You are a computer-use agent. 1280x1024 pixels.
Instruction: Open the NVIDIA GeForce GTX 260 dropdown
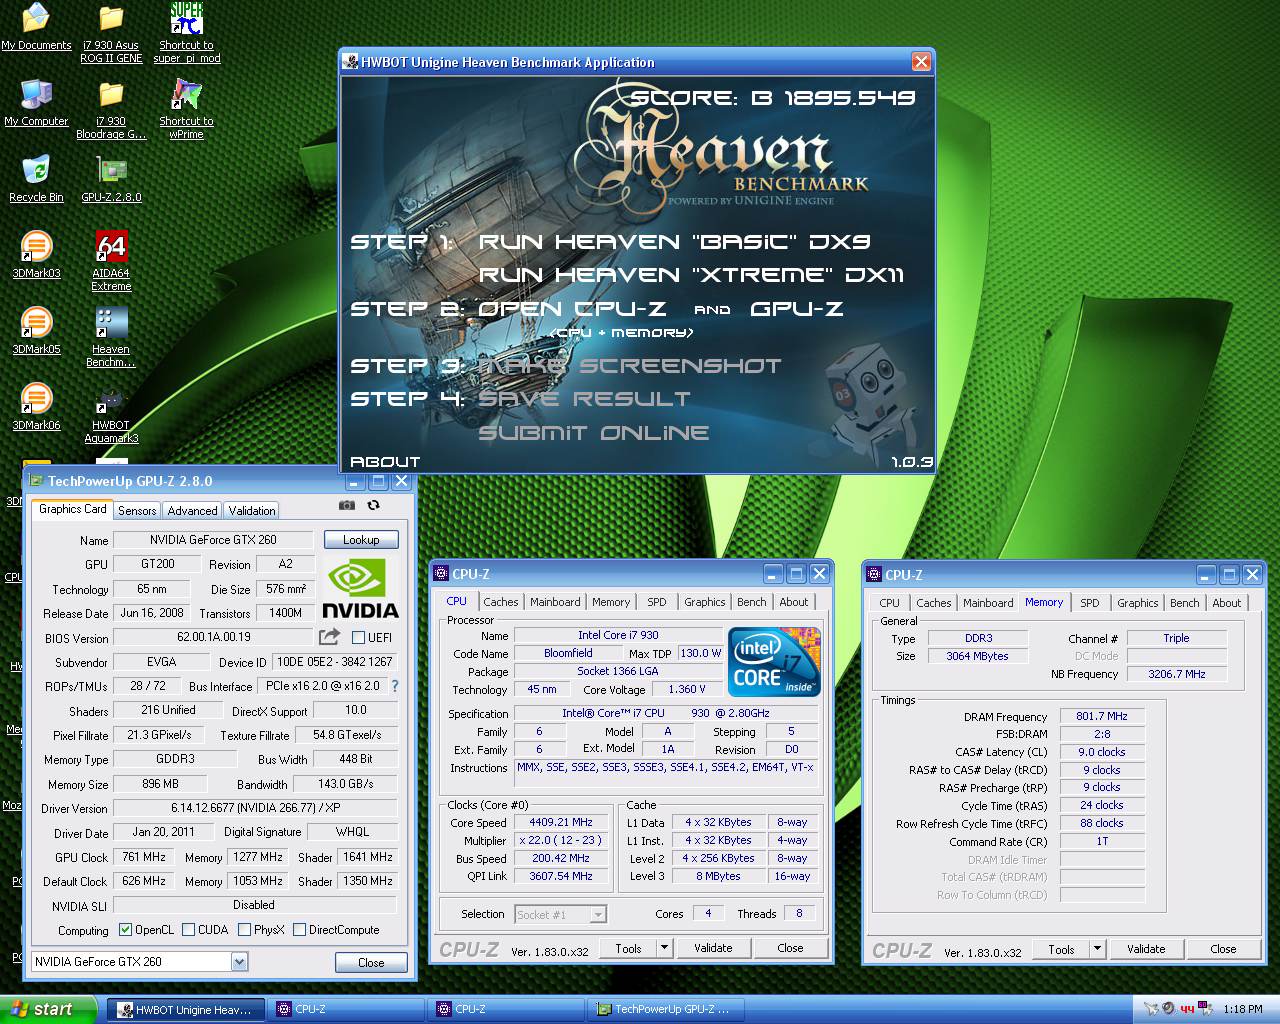coord(239,962)
